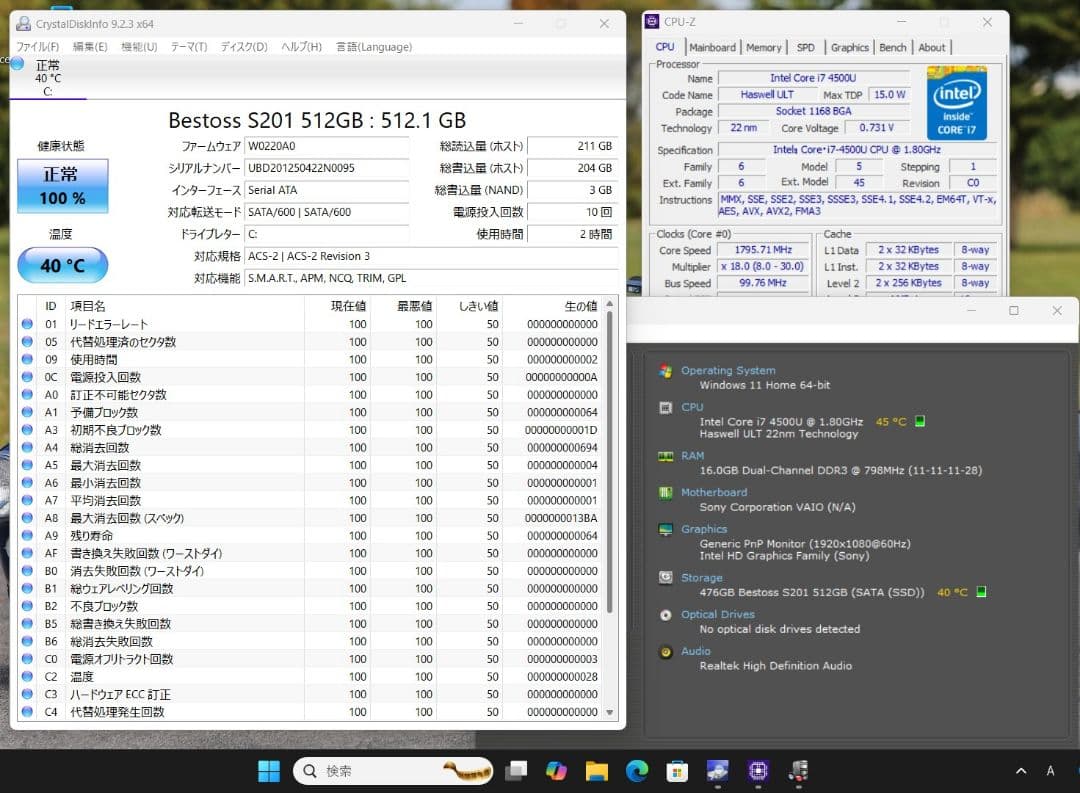This screenshot has width=1080, height=793.
Task: Select the CPU icon in Speccy sidebar
Action: (665, 407)
